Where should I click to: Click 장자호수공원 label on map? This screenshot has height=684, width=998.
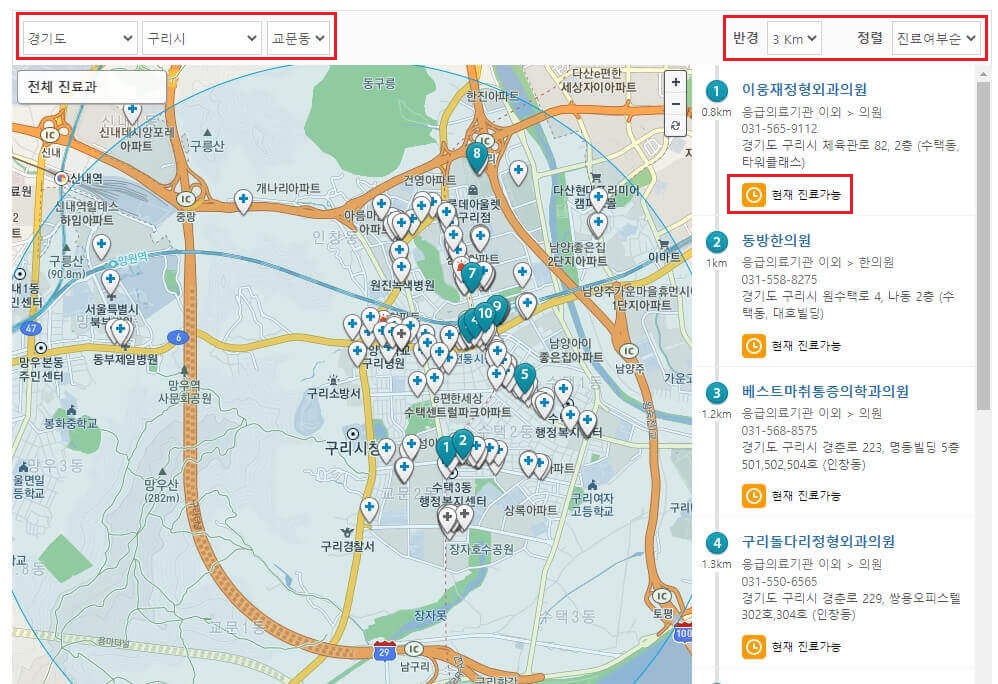tap(481, 548)
